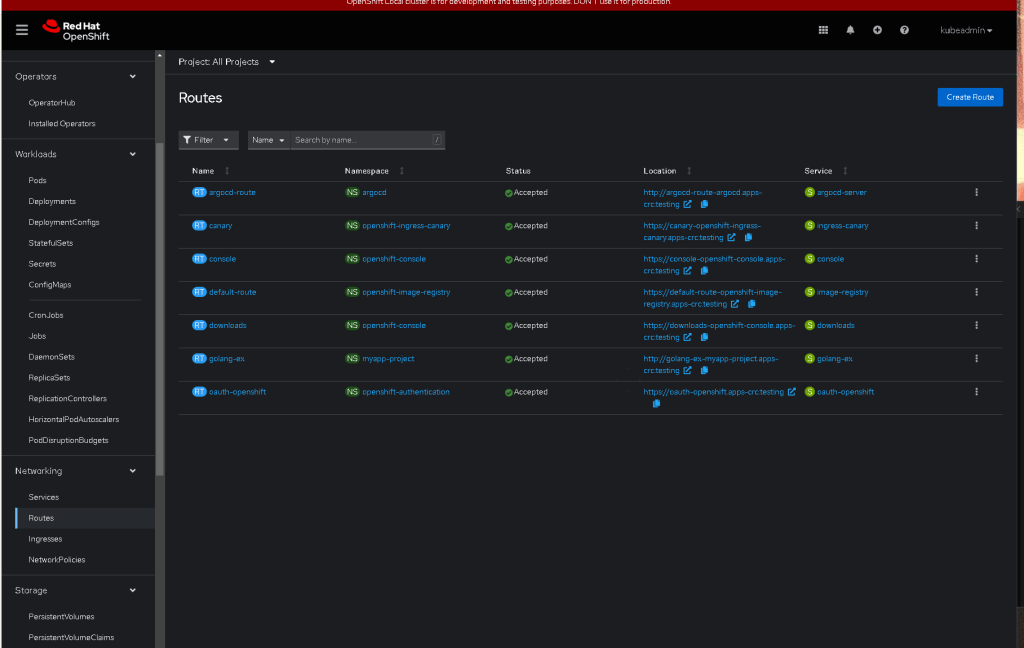1024x648 pixels.
Task: Open the application launcher grid icon
Action: click(x=823, y=30)
